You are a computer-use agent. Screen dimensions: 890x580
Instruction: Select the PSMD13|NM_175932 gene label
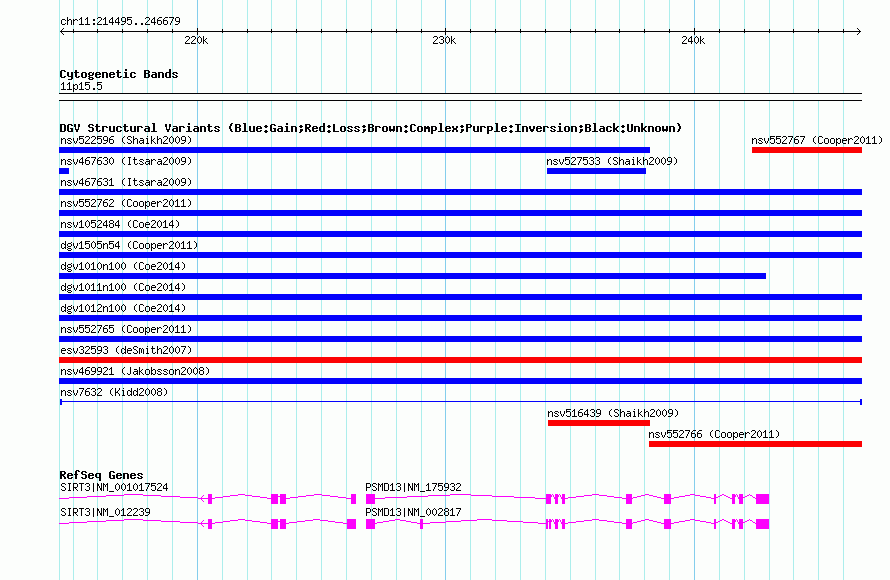[413, 487]
